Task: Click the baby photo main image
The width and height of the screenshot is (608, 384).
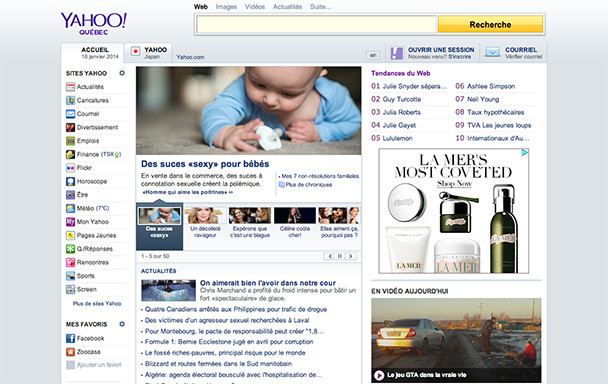Action: tap(249, 111)
